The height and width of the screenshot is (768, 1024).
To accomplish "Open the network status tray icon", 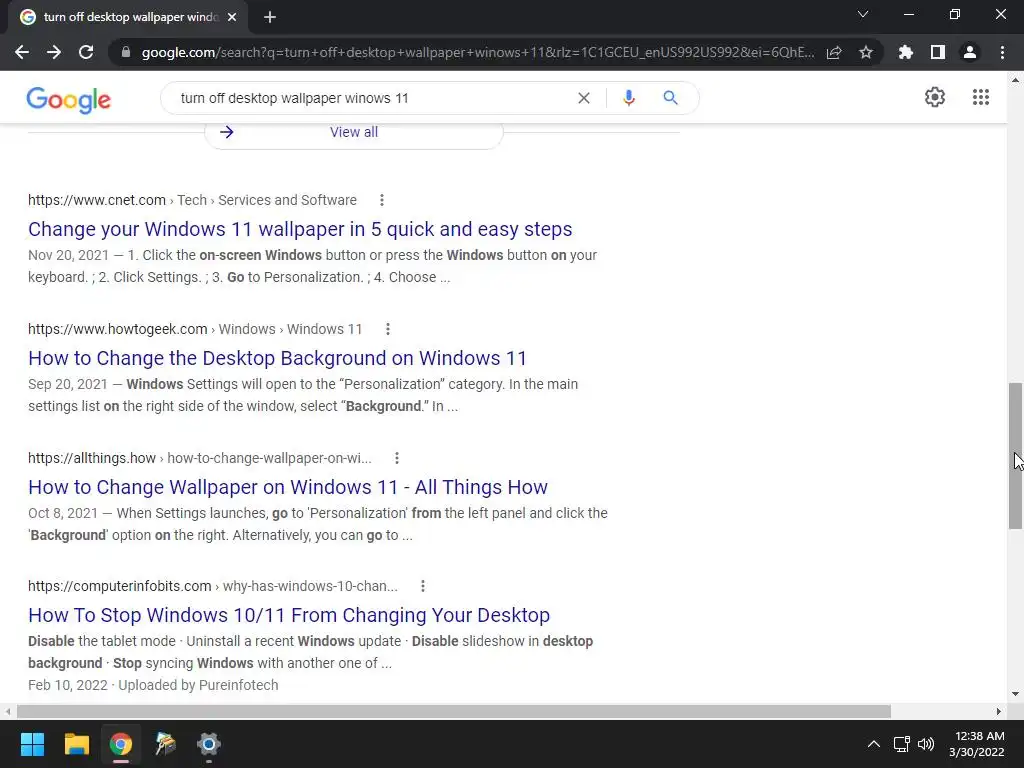I will pos(902,744).
